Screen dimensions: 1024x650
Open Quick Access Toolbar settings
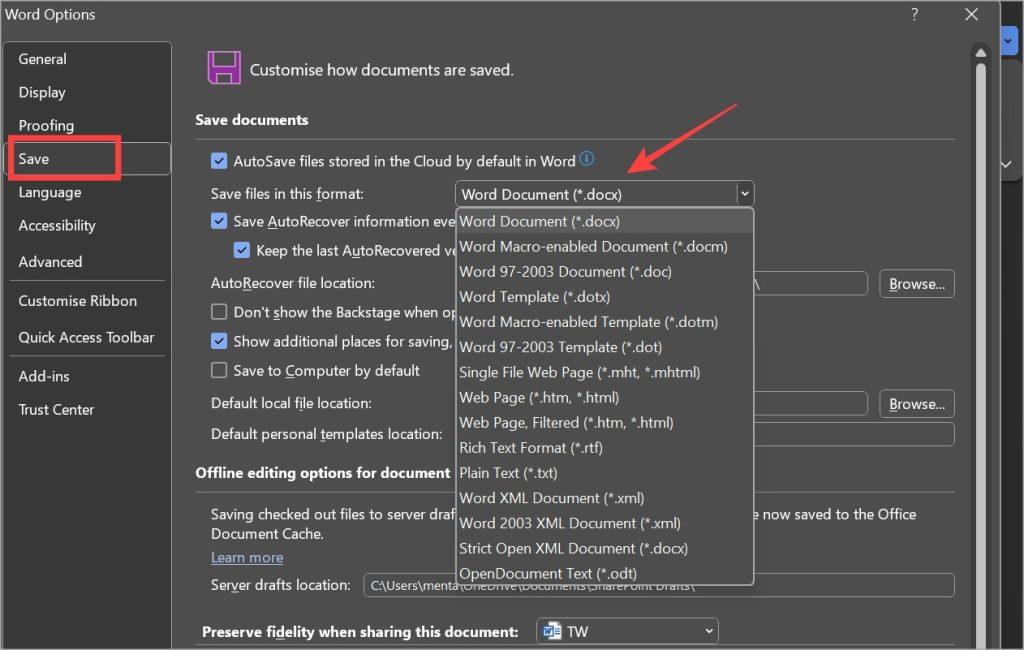pos(88,337)
